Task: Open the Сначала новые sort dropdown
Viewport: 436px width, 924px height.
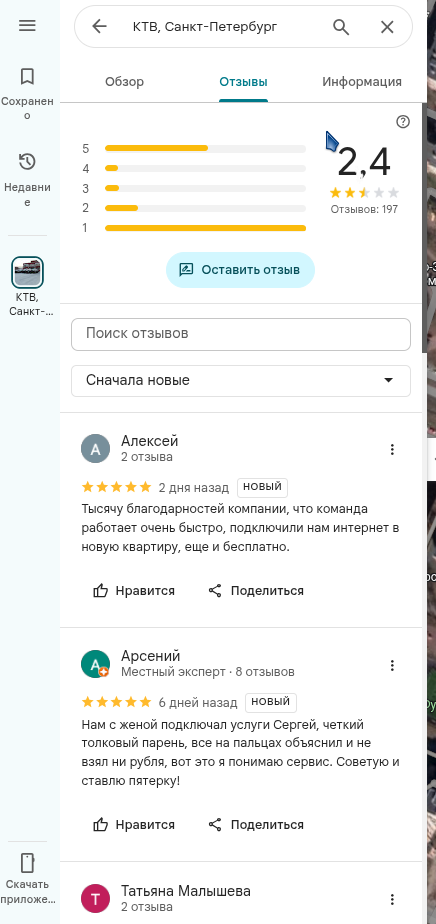Action: click(241, 381)
